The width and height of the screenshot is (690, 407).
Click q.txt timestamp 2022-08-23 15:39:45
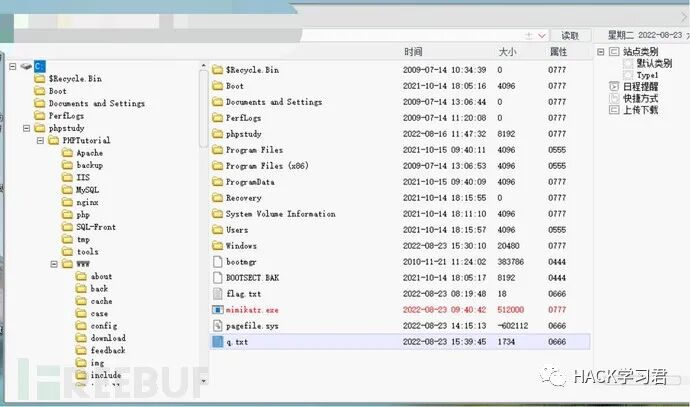(x=444, y=342)
